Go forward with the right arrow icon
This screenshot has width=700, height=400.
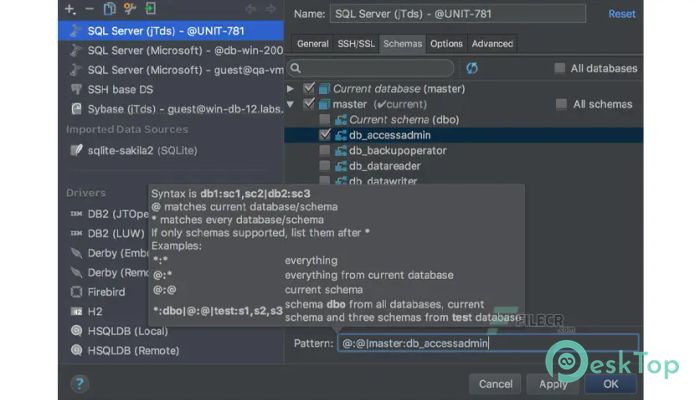coord(271,9)
